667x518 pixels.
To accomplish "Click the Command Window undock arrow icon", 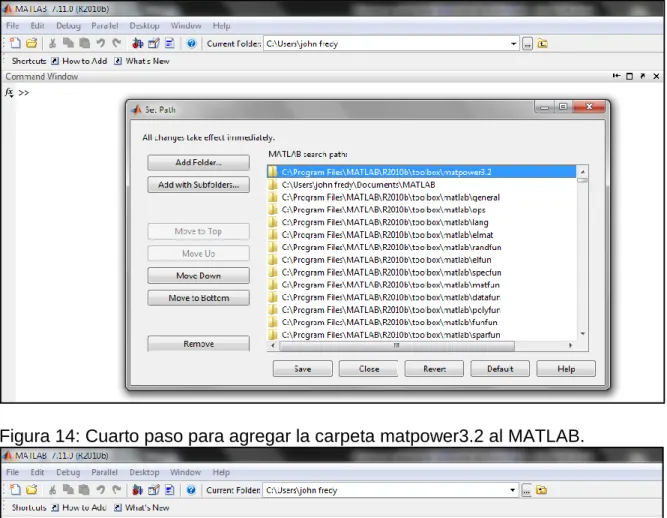I will coord(643,76).
